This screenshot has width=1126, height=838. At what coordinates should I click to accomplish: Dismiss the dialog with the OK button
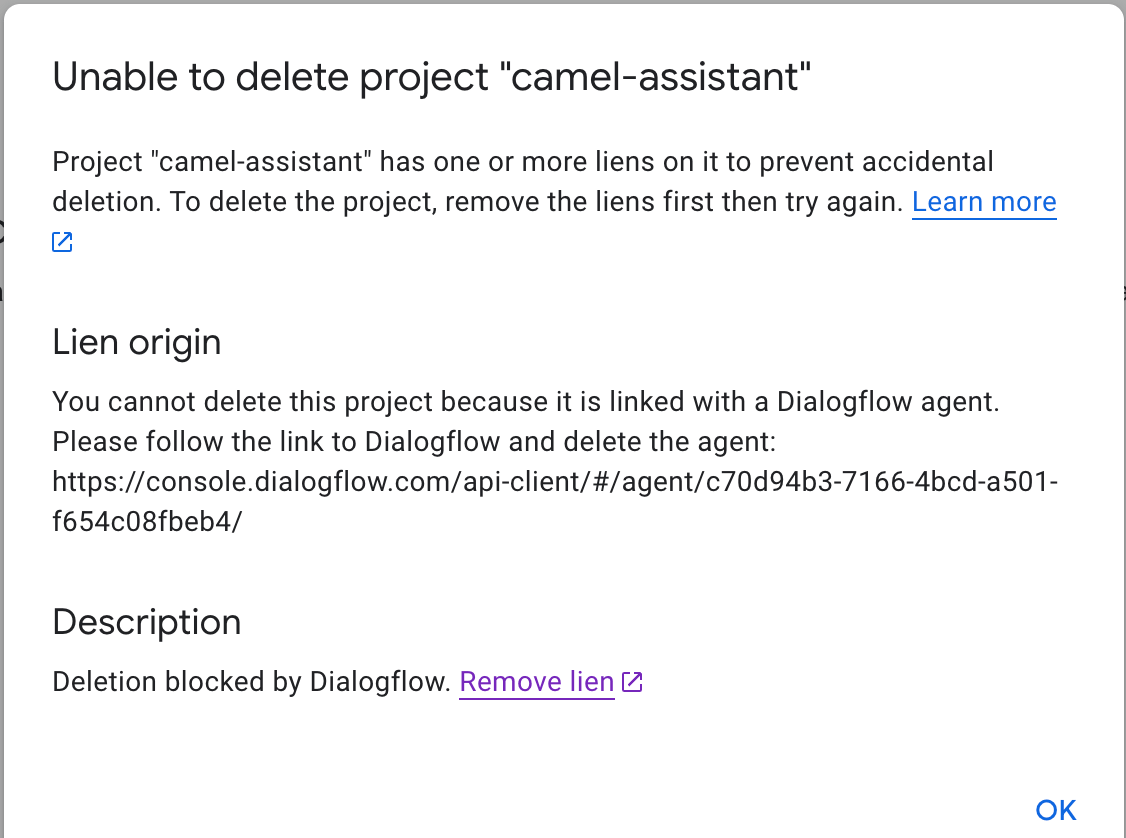point(1056,810)
